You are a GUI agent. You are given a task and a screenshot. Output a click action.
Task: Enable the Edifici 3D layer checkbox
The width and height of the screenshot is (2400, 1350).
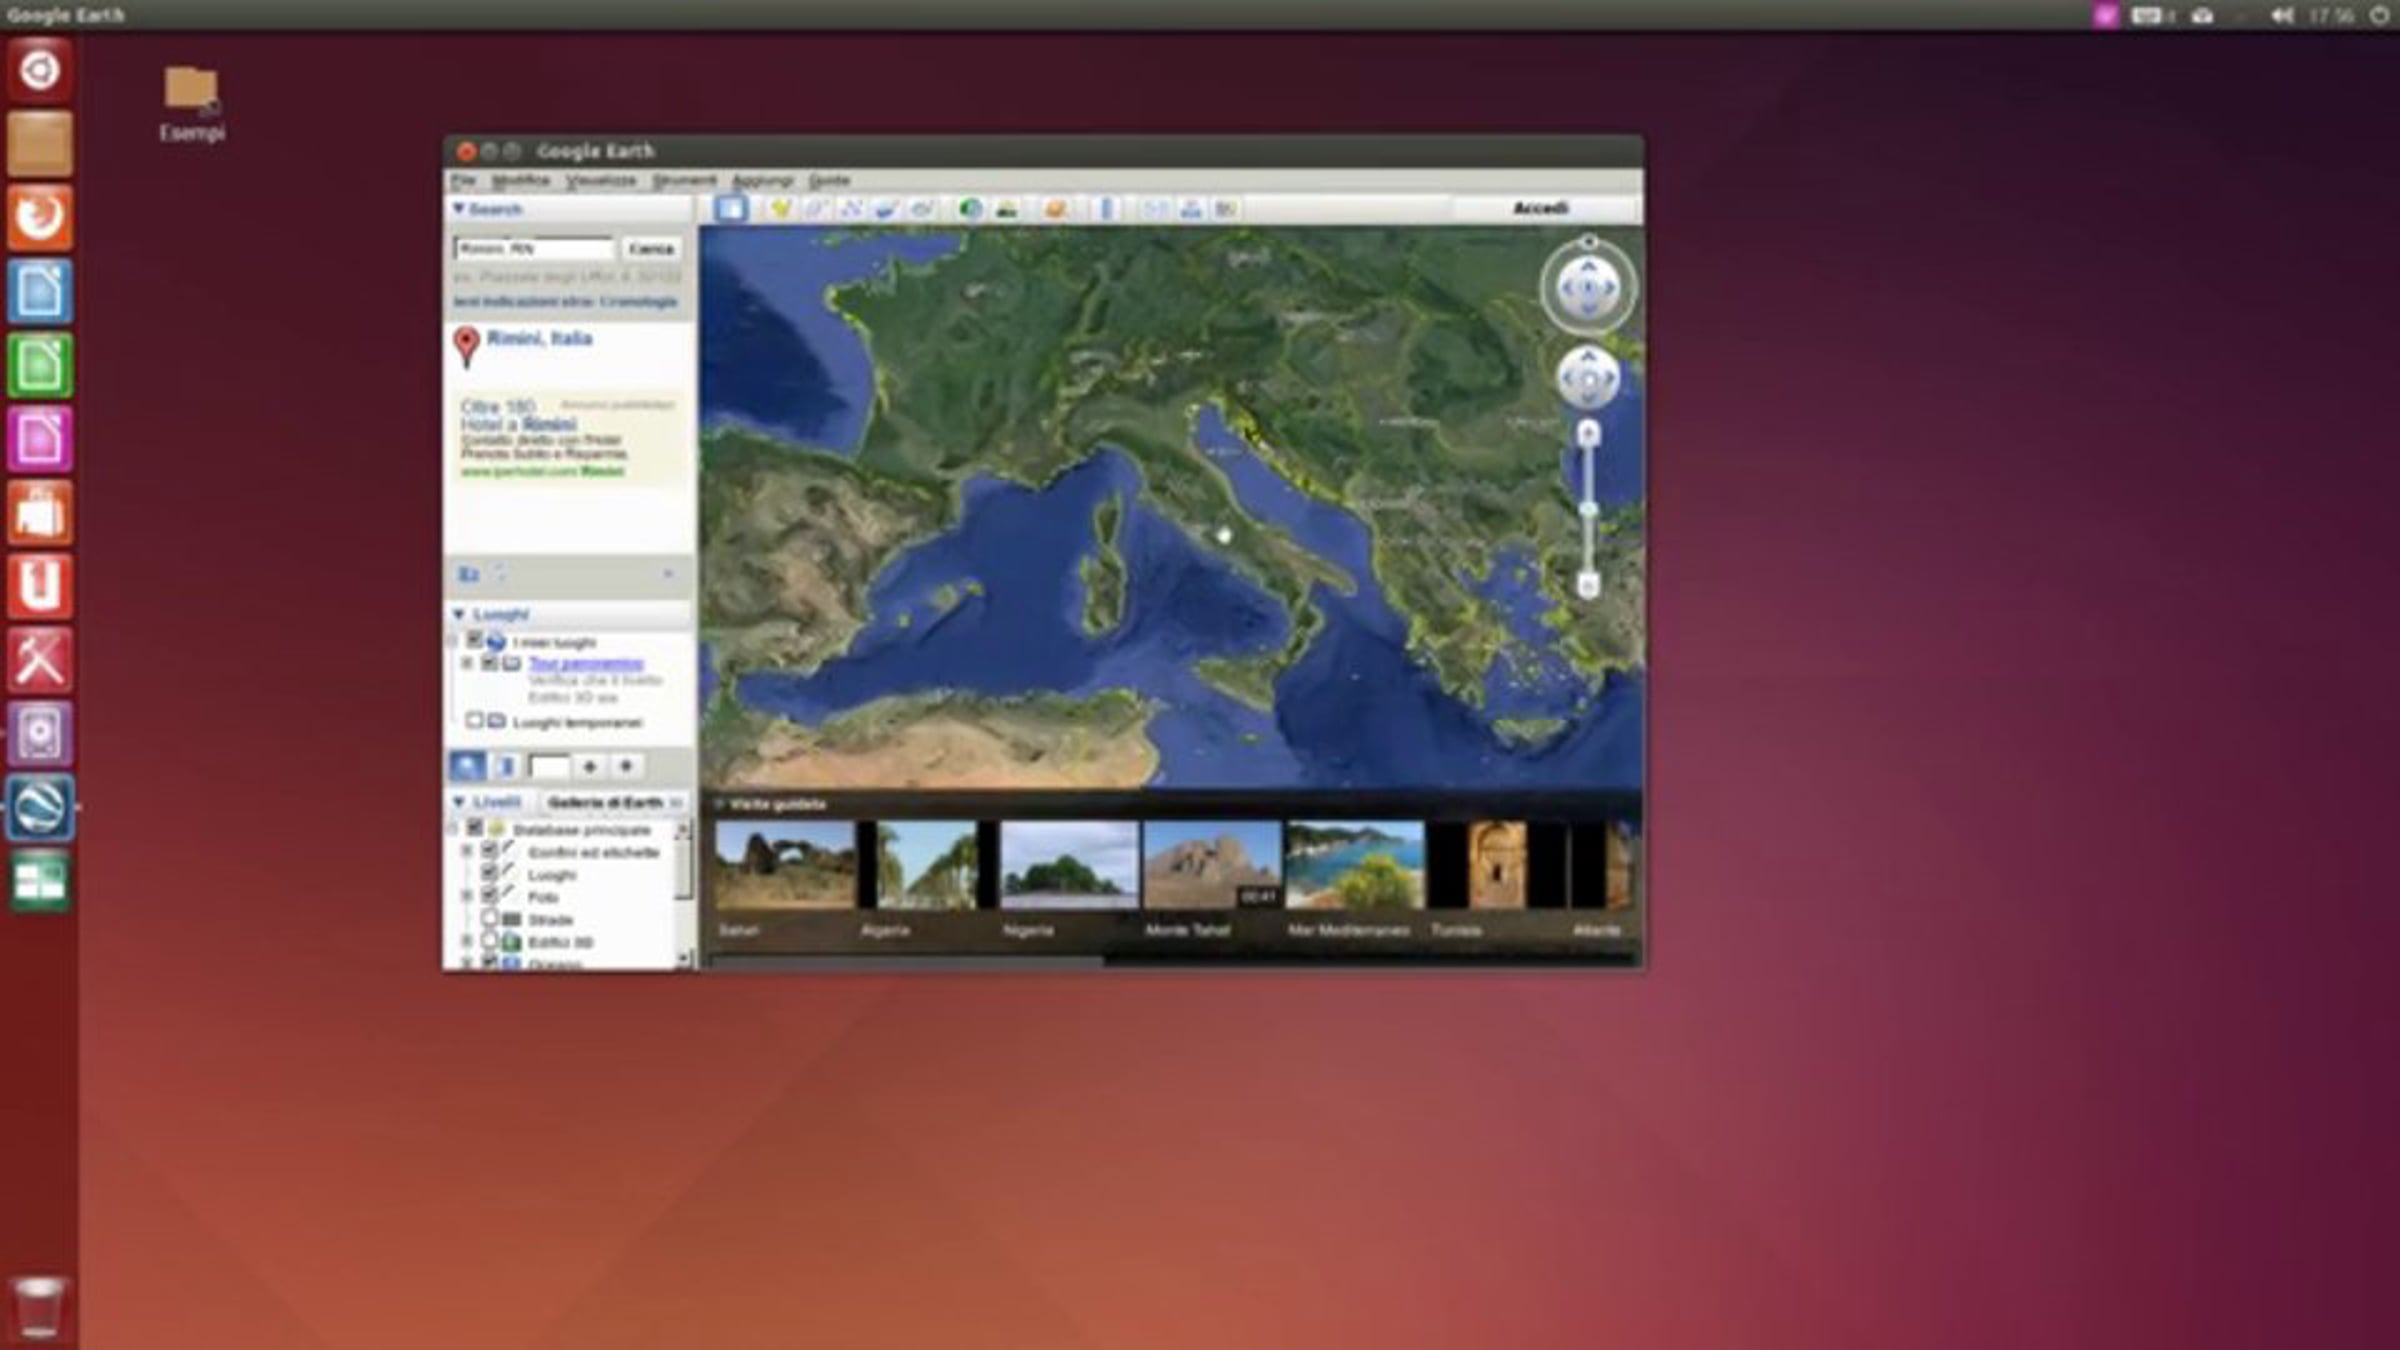489,941
